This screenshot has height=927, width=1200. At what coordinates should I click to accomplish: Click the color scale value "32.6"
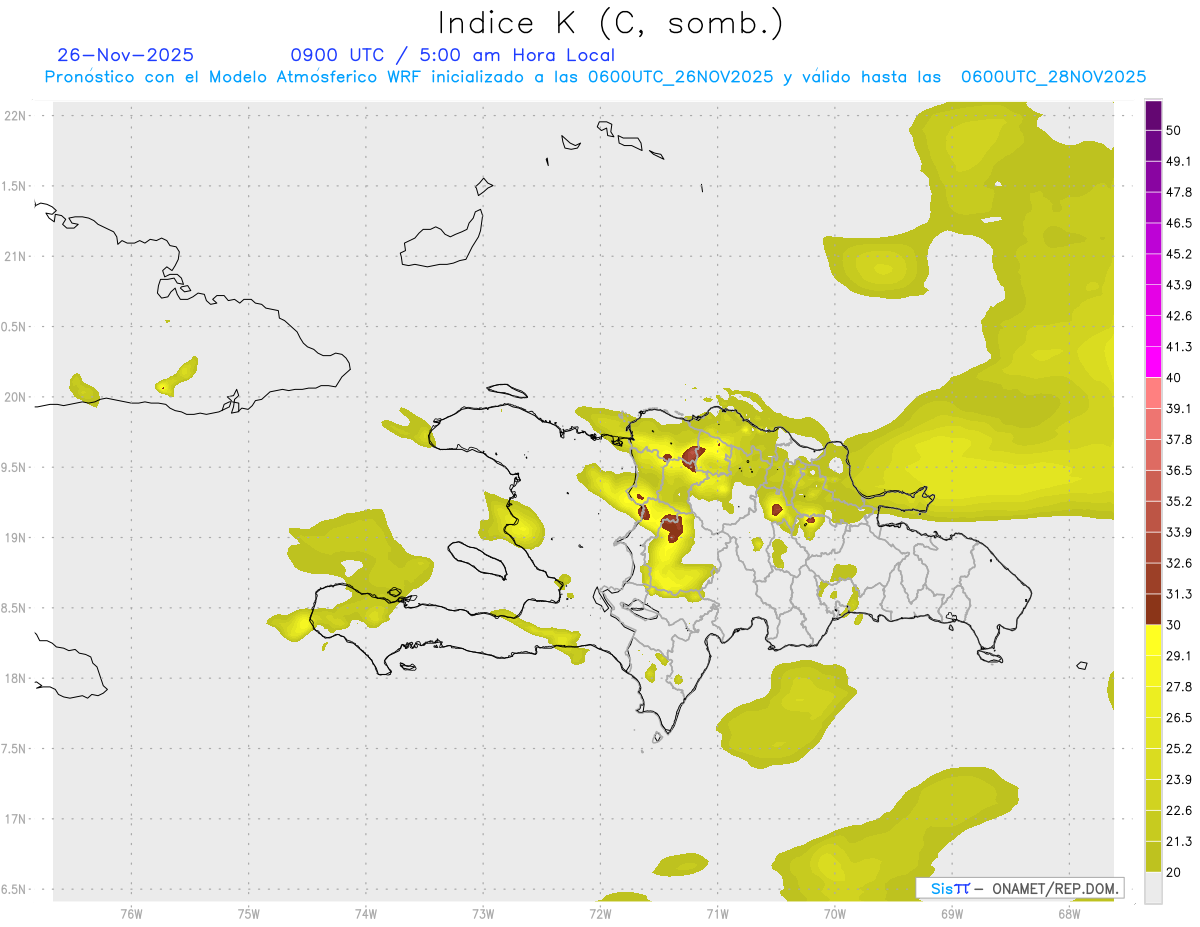click(x=1179, y=563)
